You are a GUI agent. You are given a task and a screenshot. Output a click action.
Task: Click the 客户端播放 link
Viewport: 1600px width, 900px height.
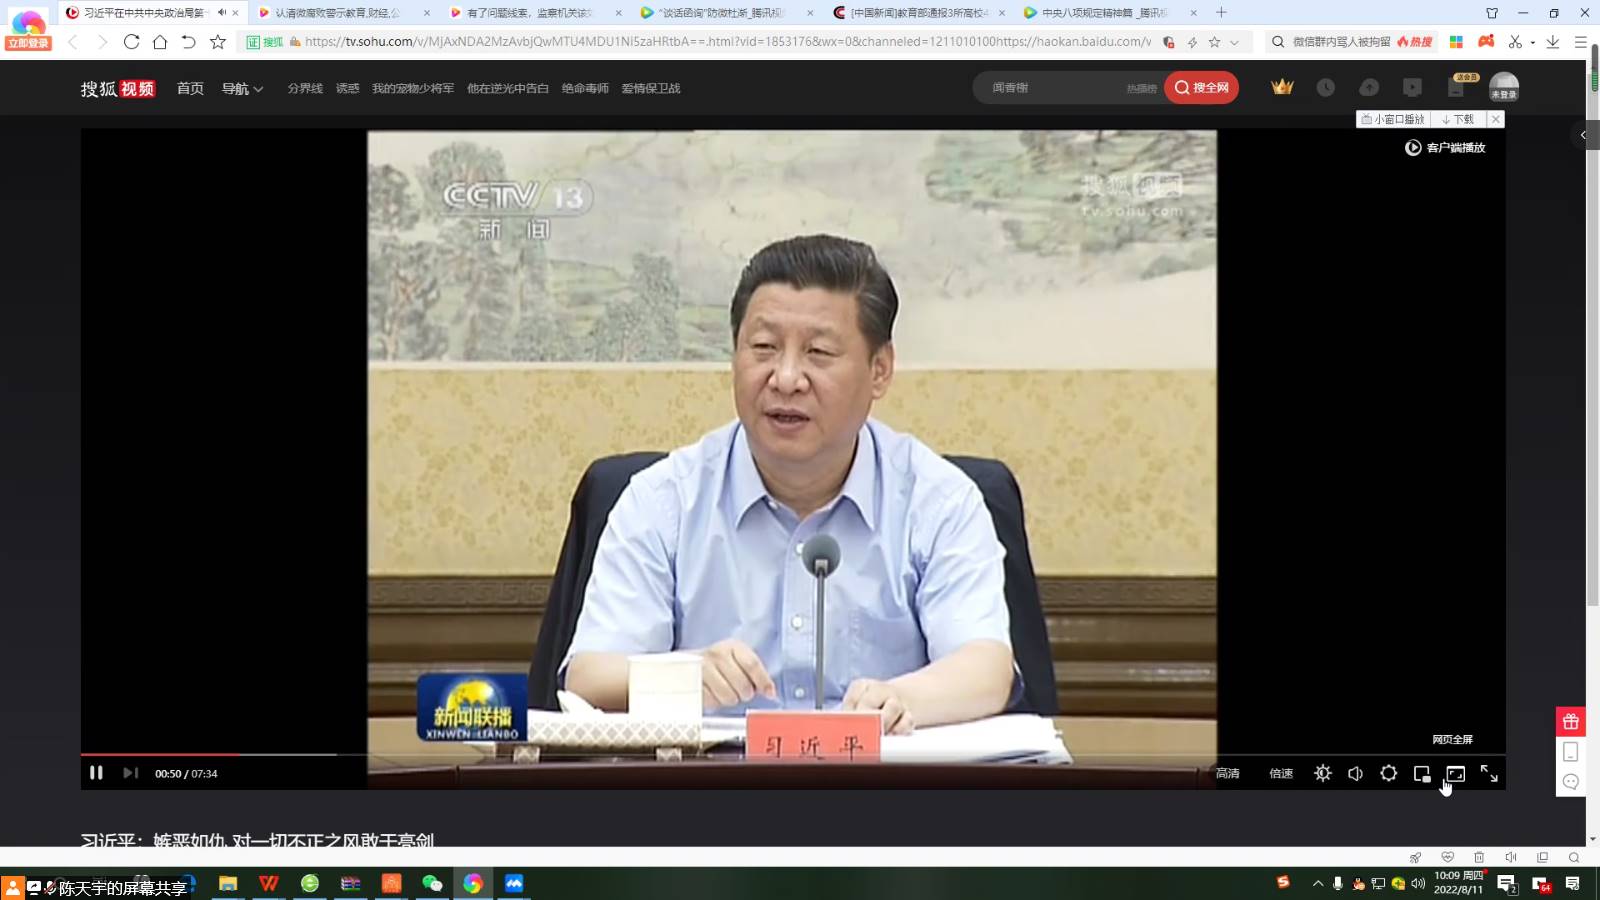point(1445,148)
